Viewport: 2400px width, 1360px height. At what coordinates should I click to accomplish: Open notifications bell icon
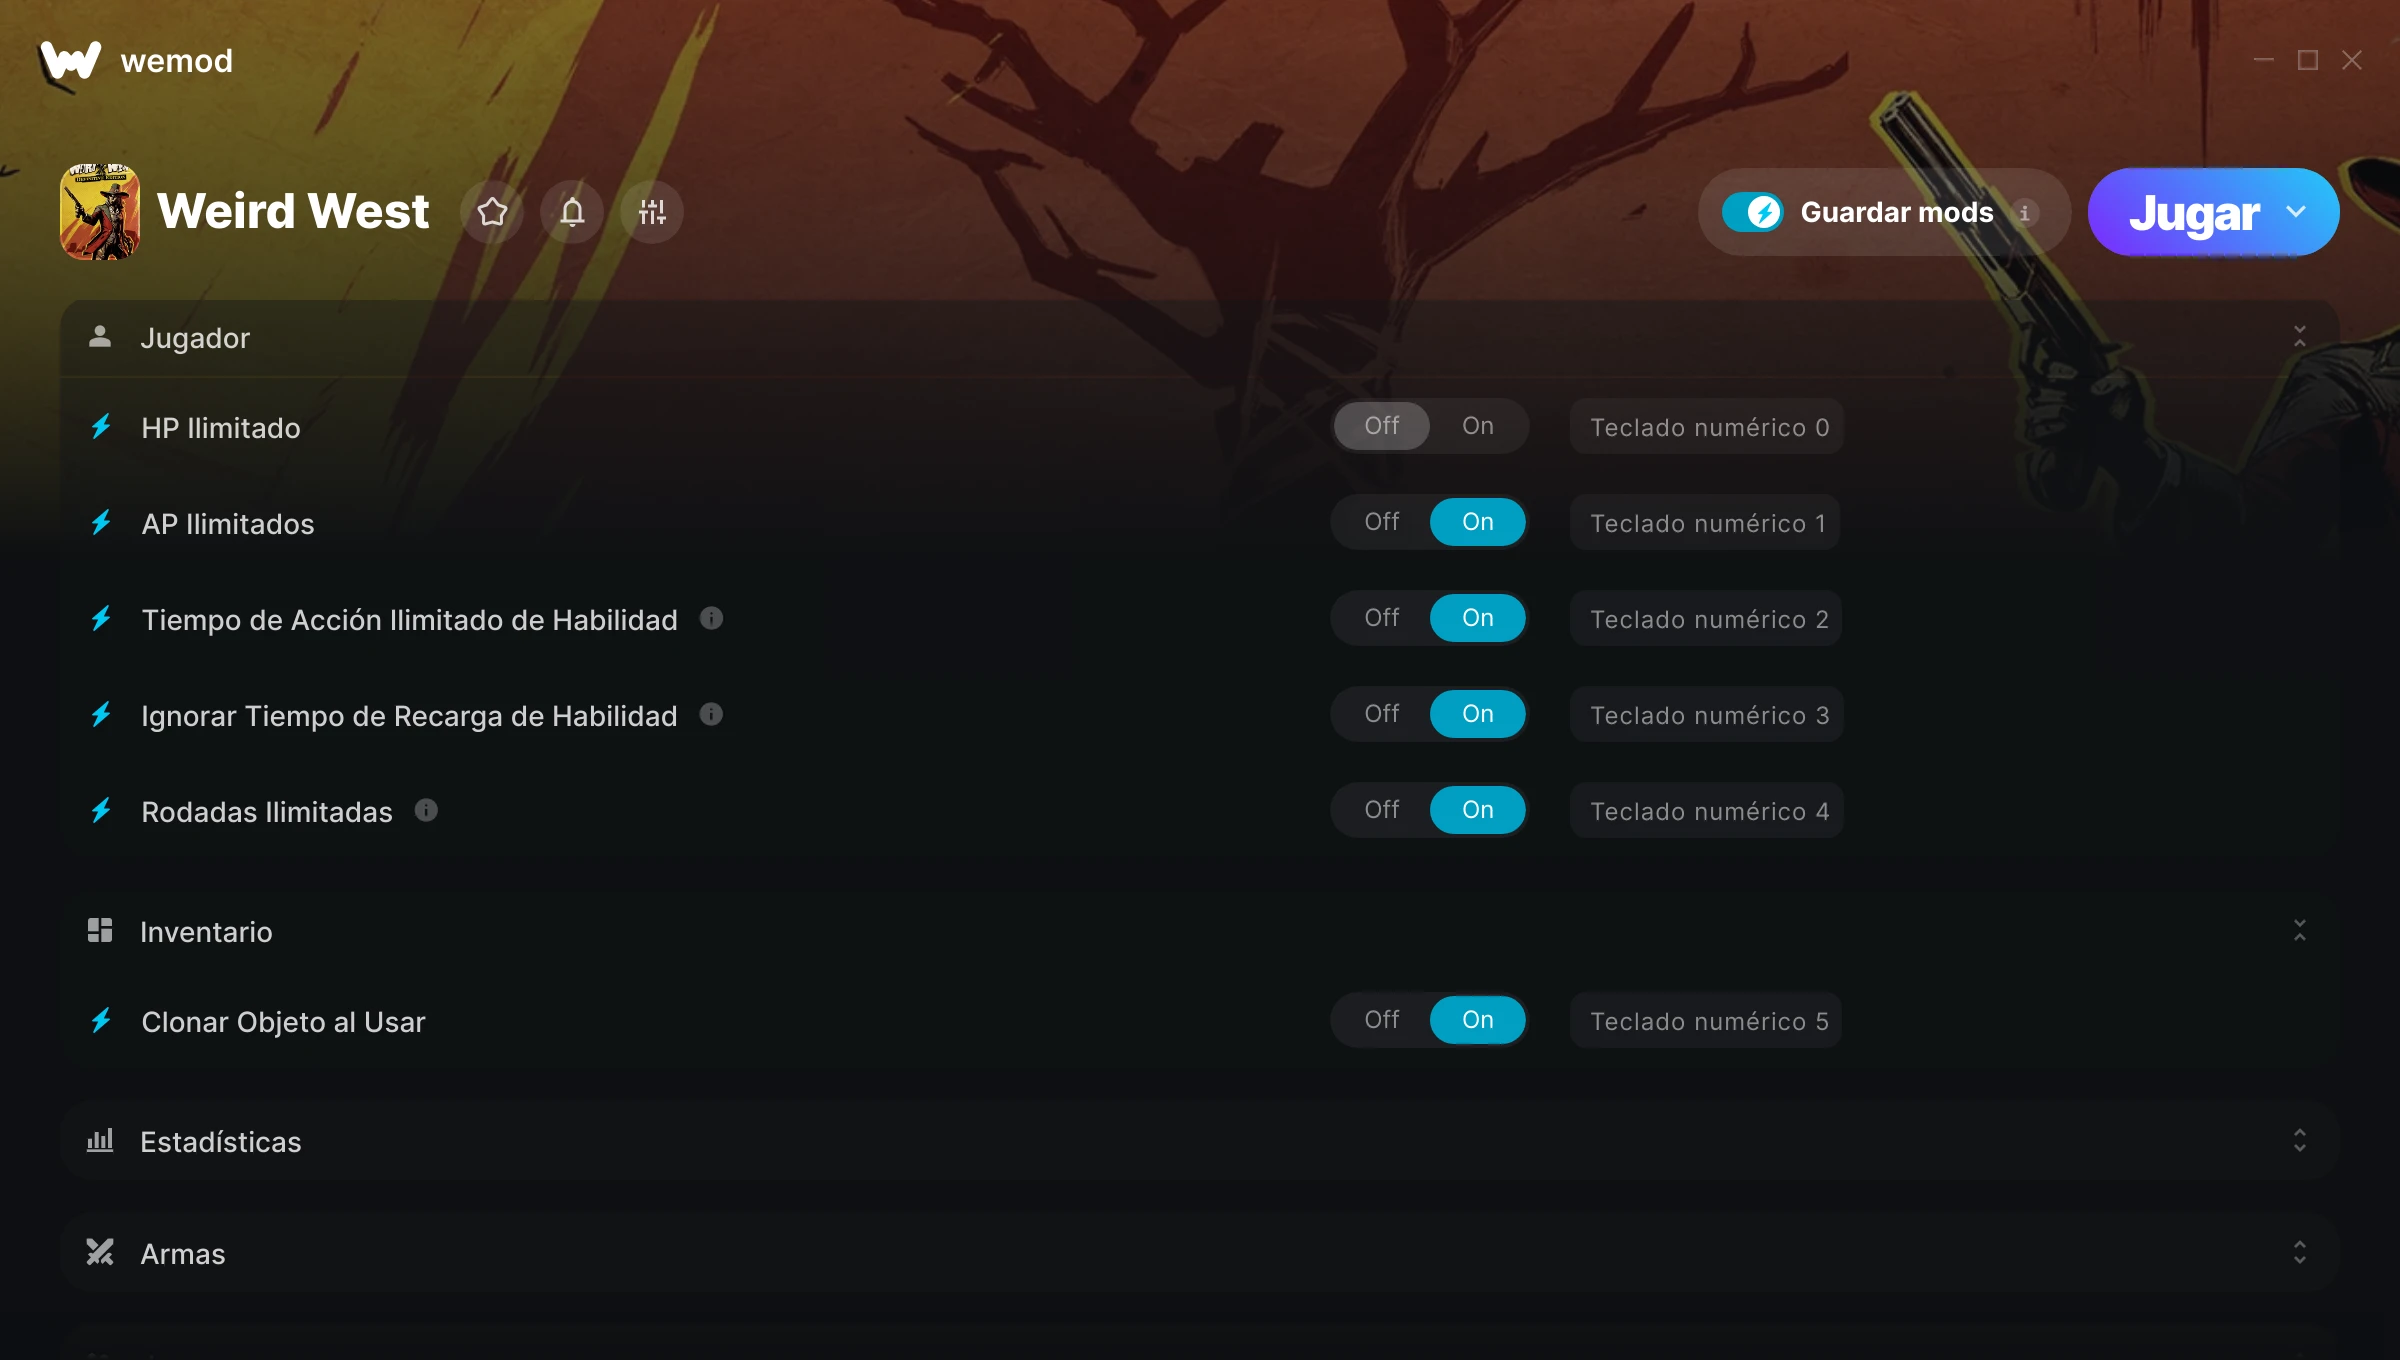(x=572, y=212)
